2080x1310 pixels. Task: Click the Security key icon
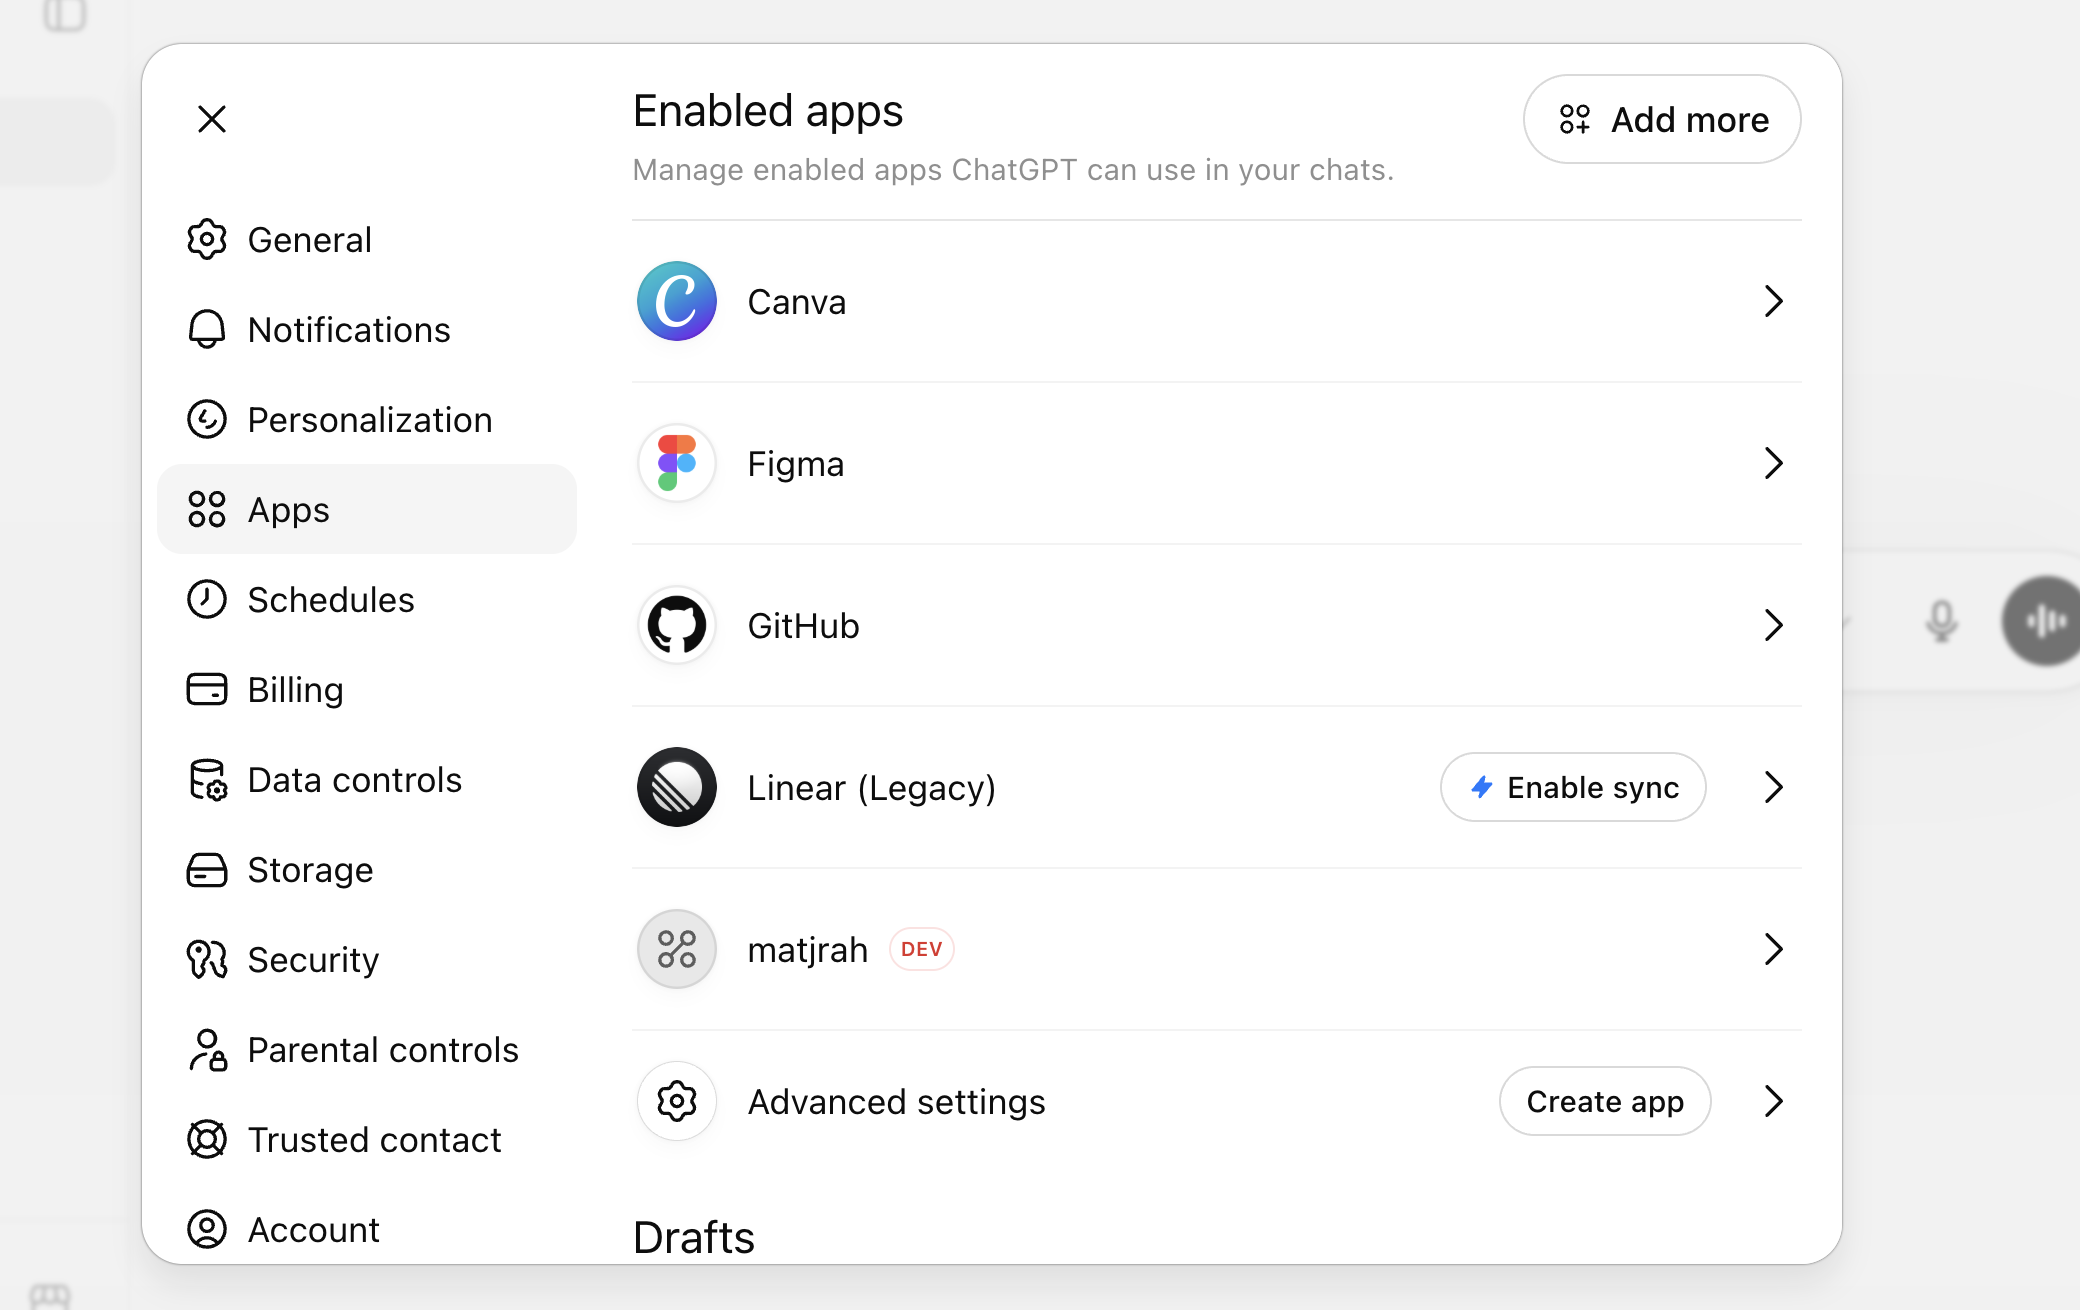point(207,959)
